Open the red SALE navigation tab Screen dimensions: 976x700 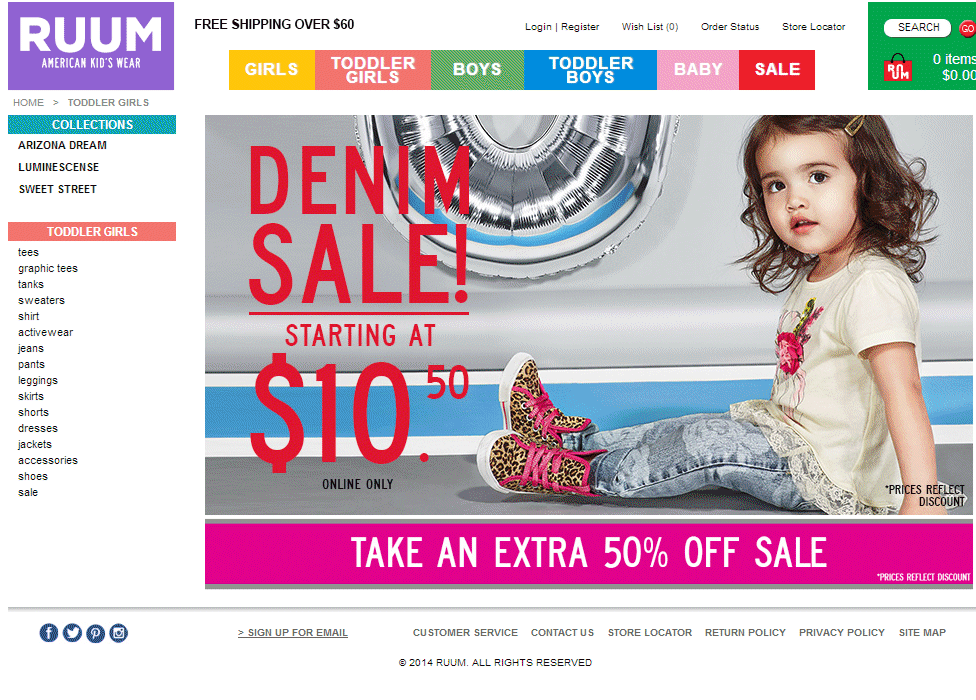[x=777, y=70]
